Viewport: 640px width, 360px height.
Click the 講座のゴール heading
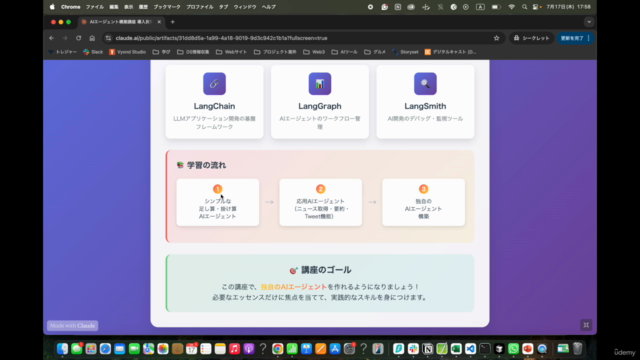click(320, 270)
